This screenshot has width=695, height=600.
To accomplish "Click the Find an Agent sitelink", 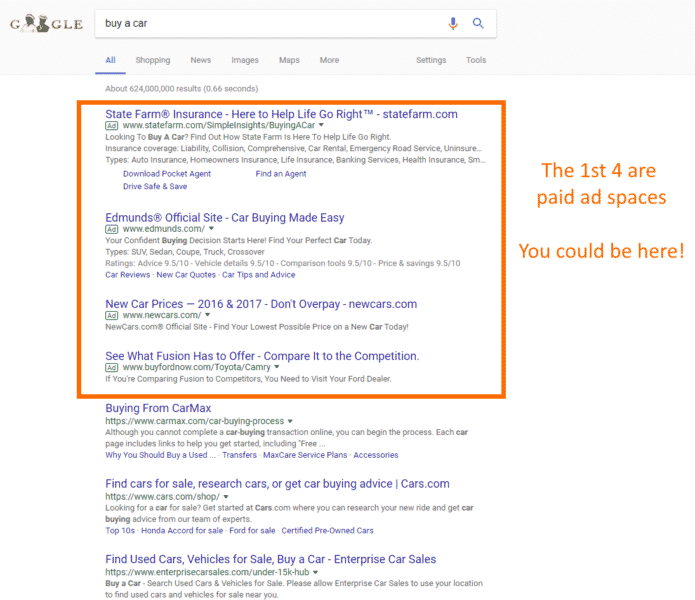I will click(281, 174).
